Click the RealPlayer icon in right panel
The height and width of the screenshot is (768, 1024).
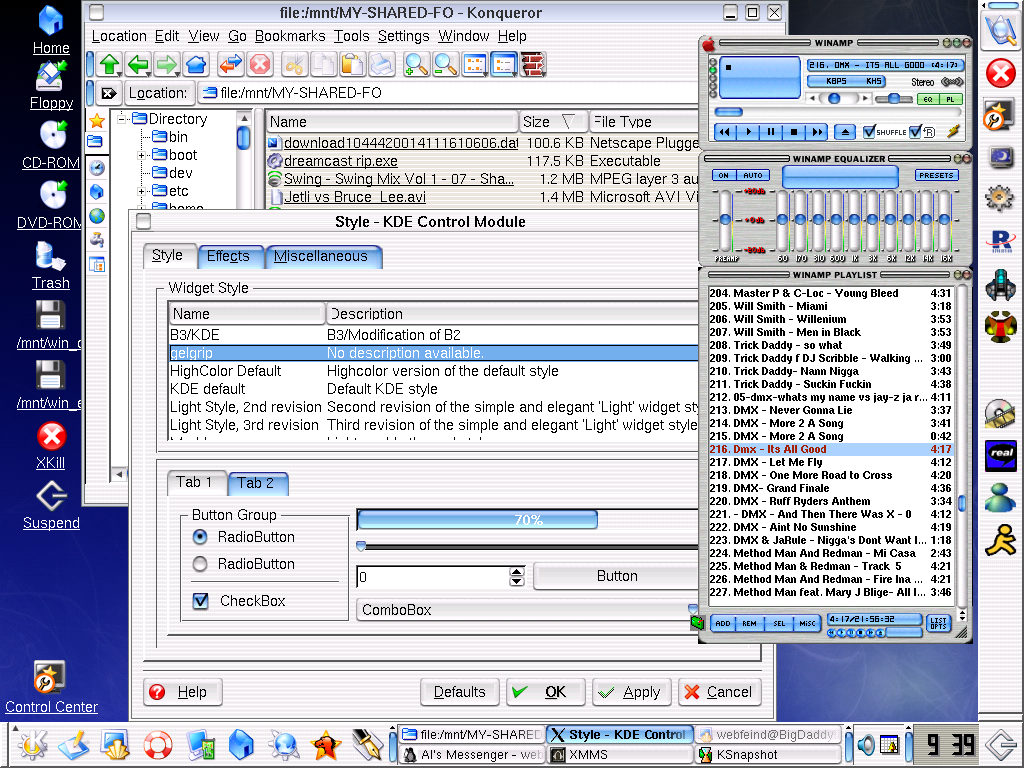point(1000,456)
